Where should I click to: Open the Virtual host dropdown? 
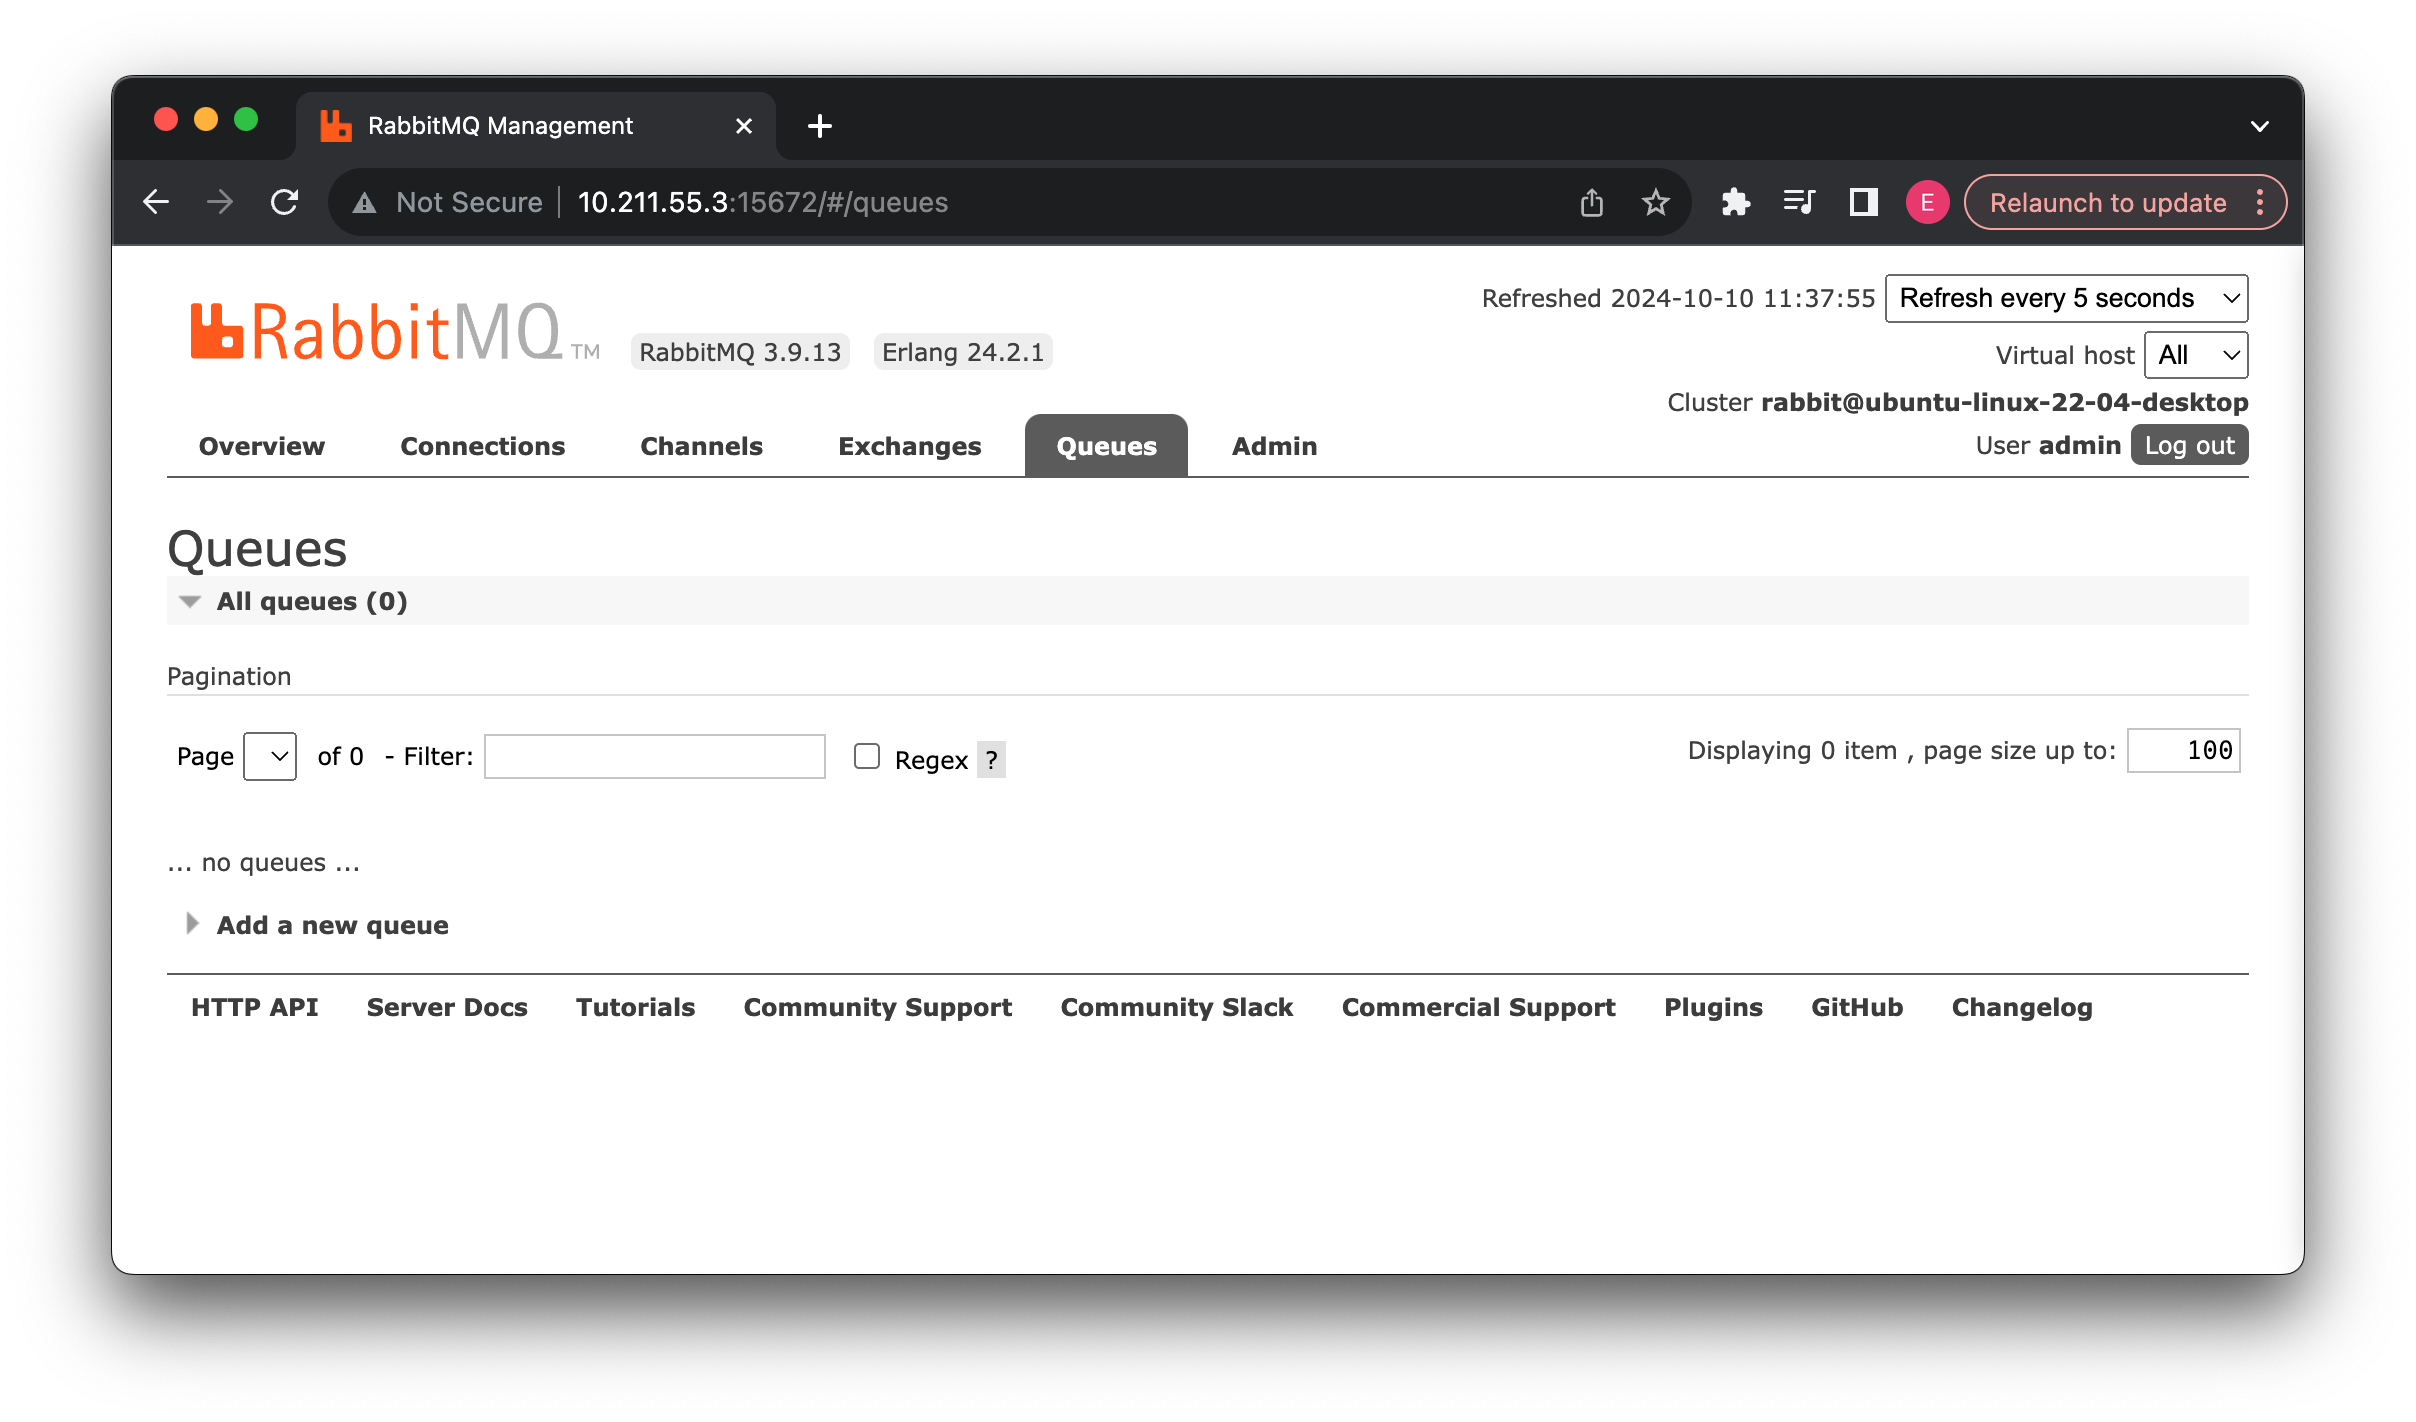(2196, 354)
